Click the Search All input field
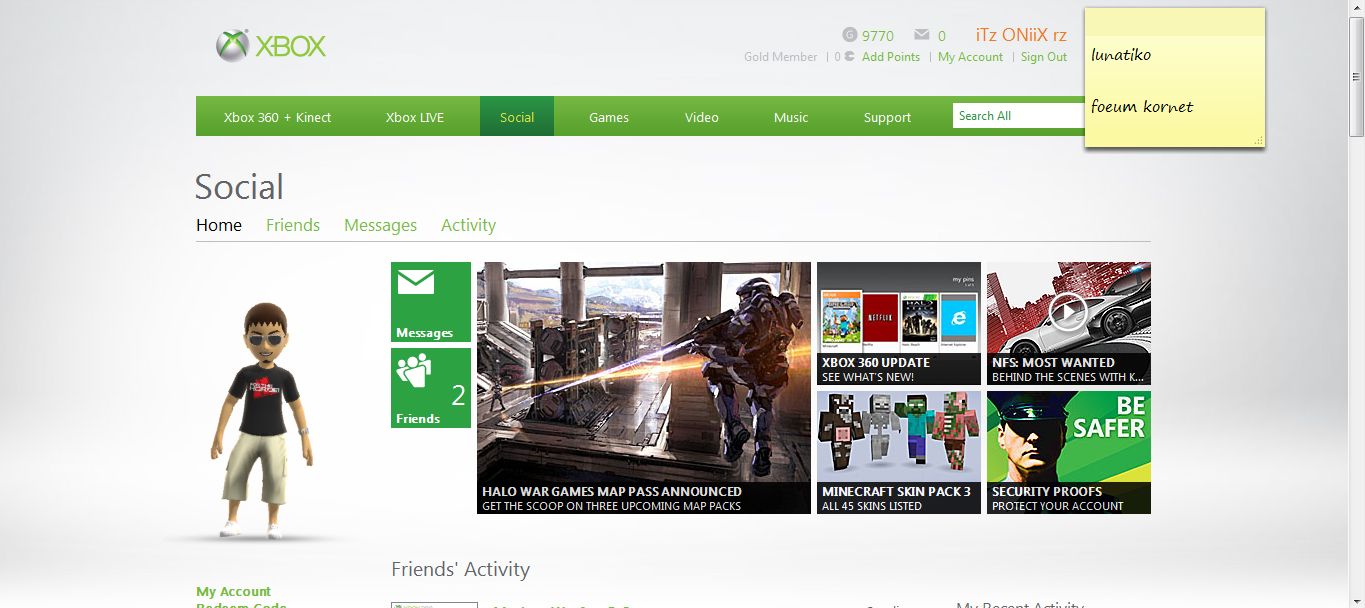Image resolution: width=1365 pixels, height=608 pixels. (1018, 116)
